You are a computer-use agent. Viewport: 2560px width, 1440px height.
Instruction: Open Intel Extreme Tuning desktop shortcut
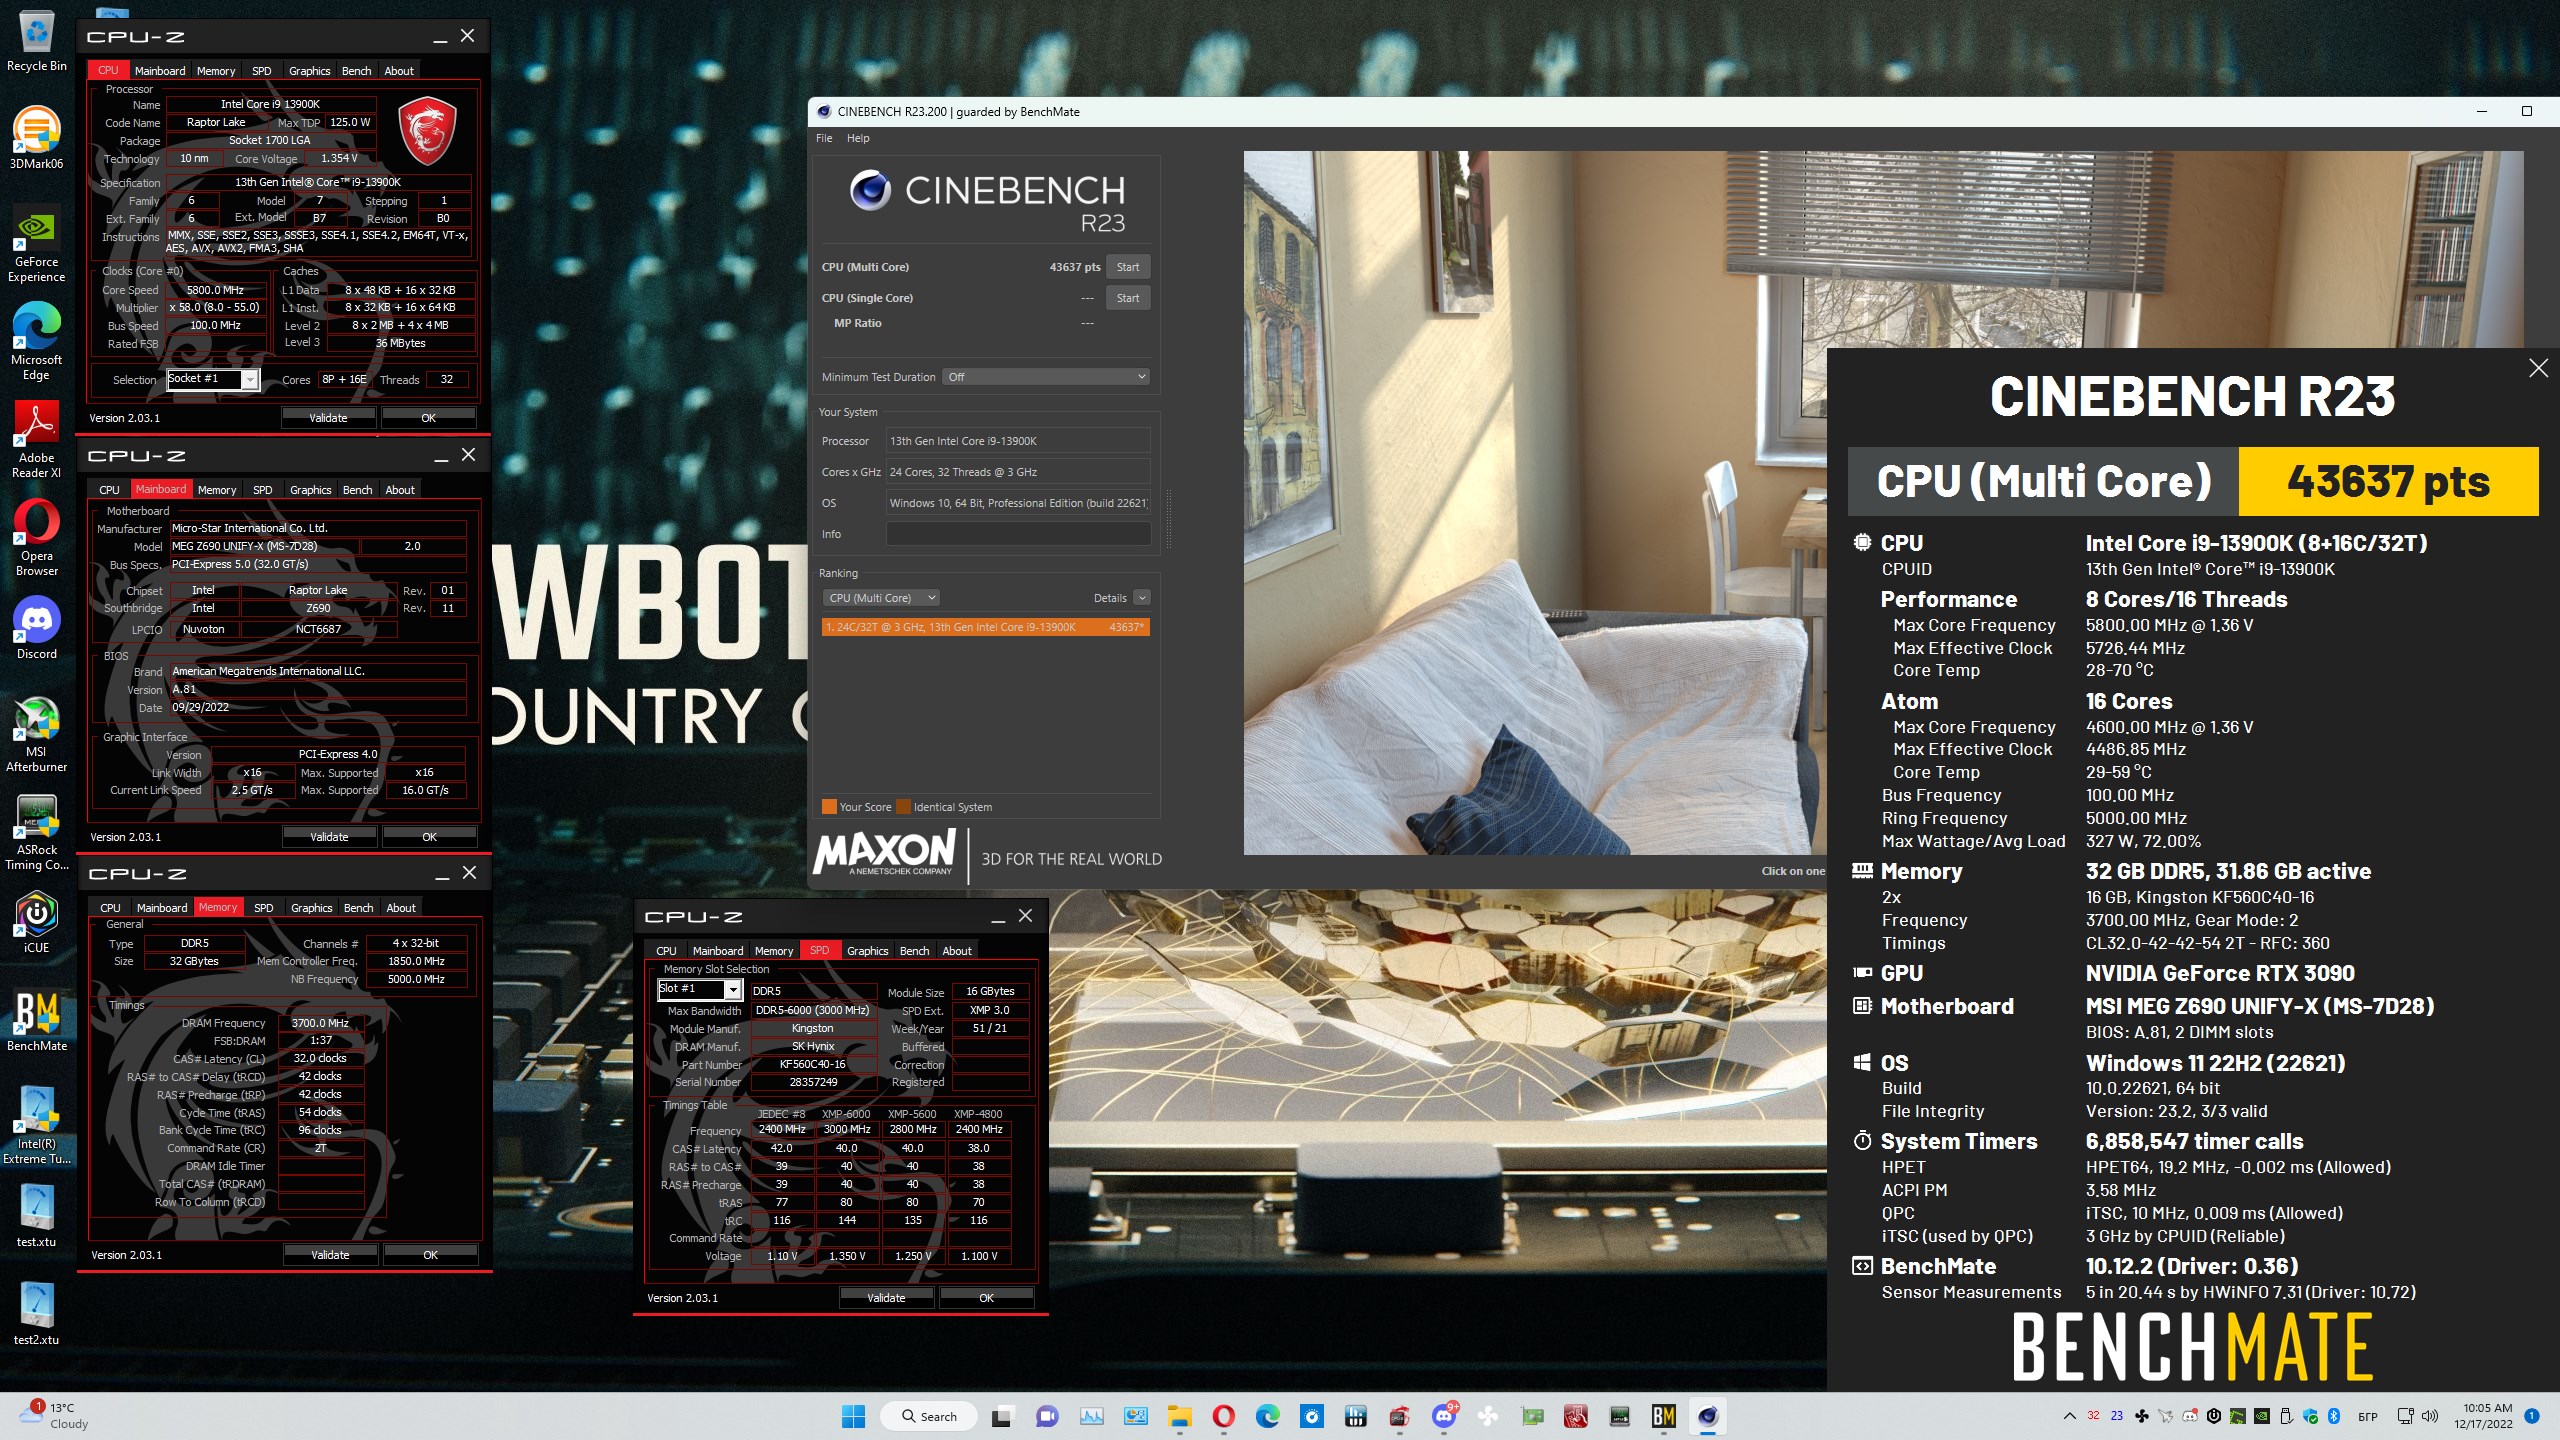[36, 1126]
